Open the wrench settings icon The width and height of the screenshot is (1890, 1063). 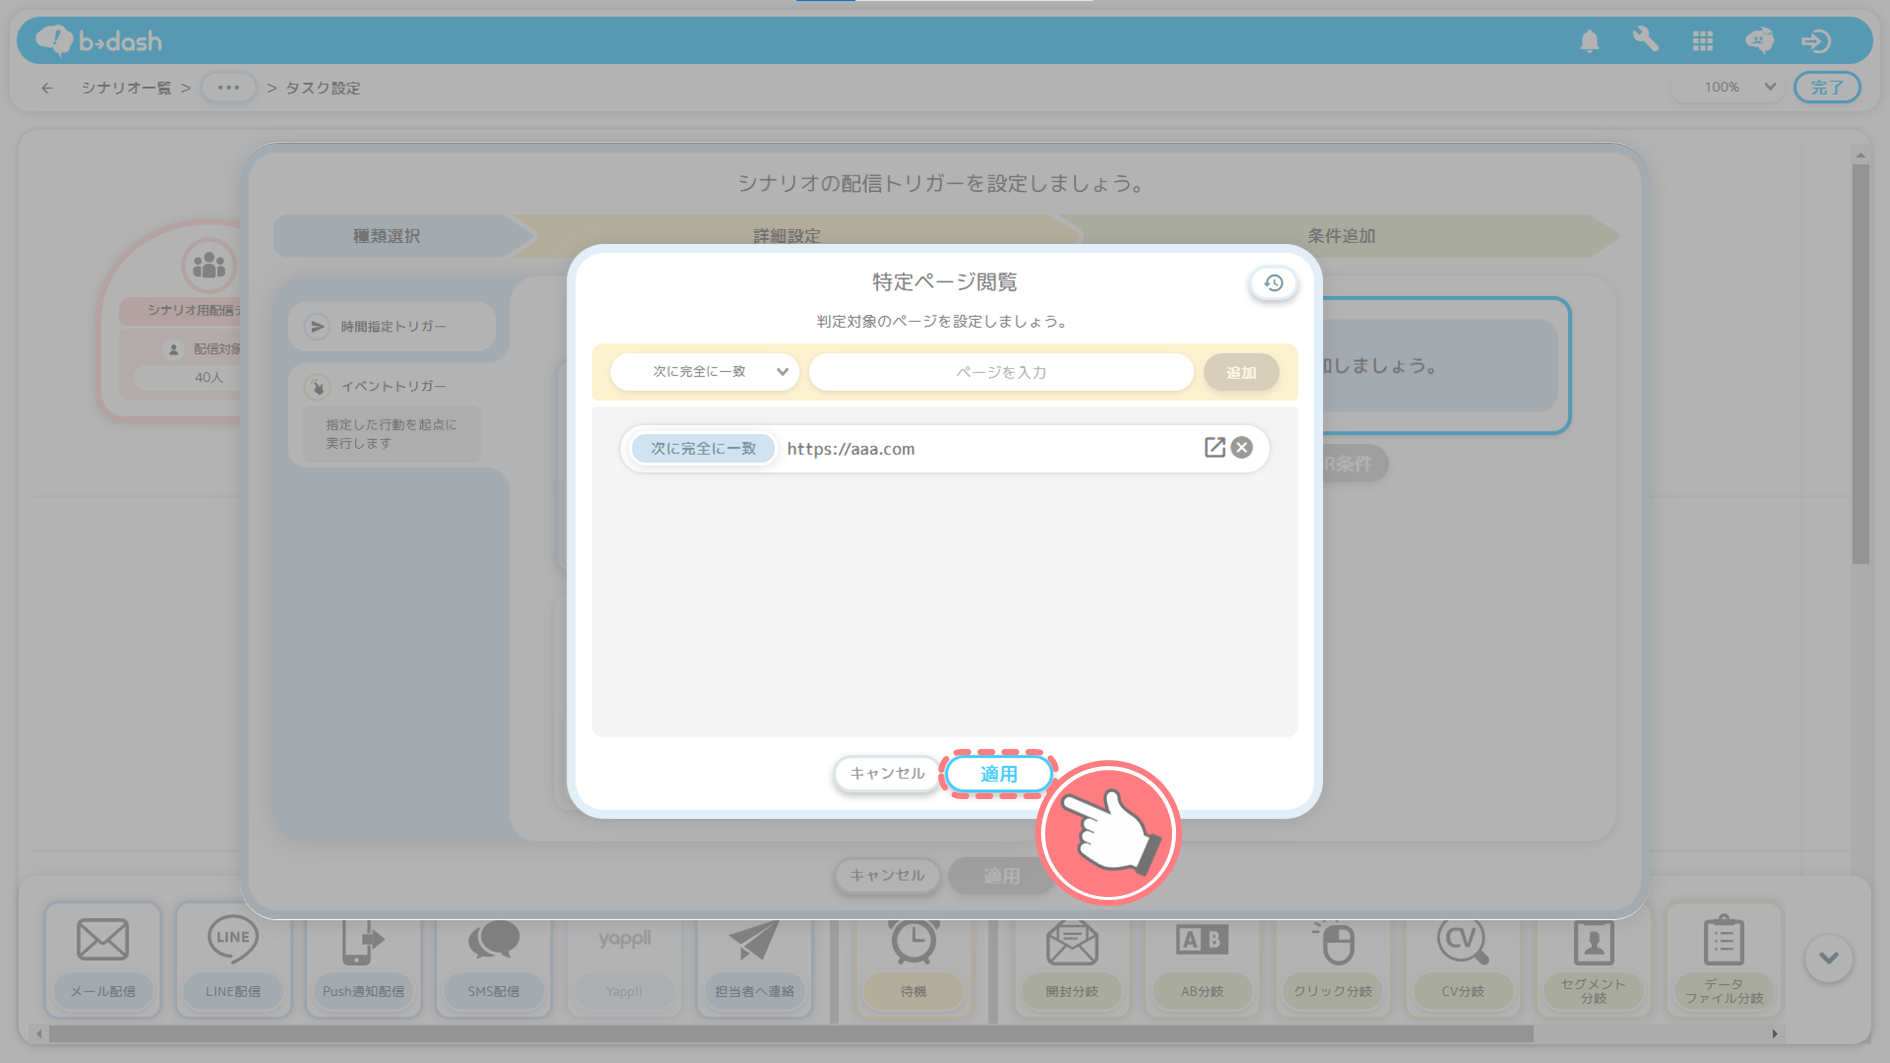tap(1645, 40)
